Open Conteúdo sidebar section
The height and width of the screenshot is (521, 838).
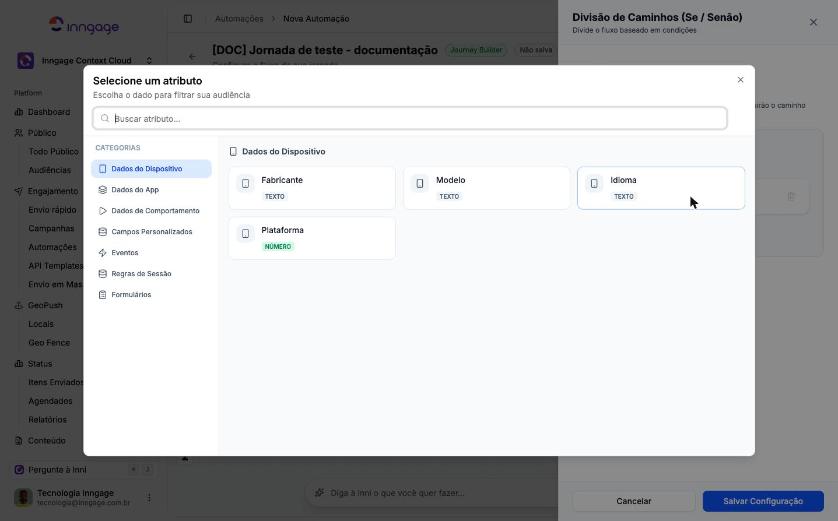click(x=46, y=441)
